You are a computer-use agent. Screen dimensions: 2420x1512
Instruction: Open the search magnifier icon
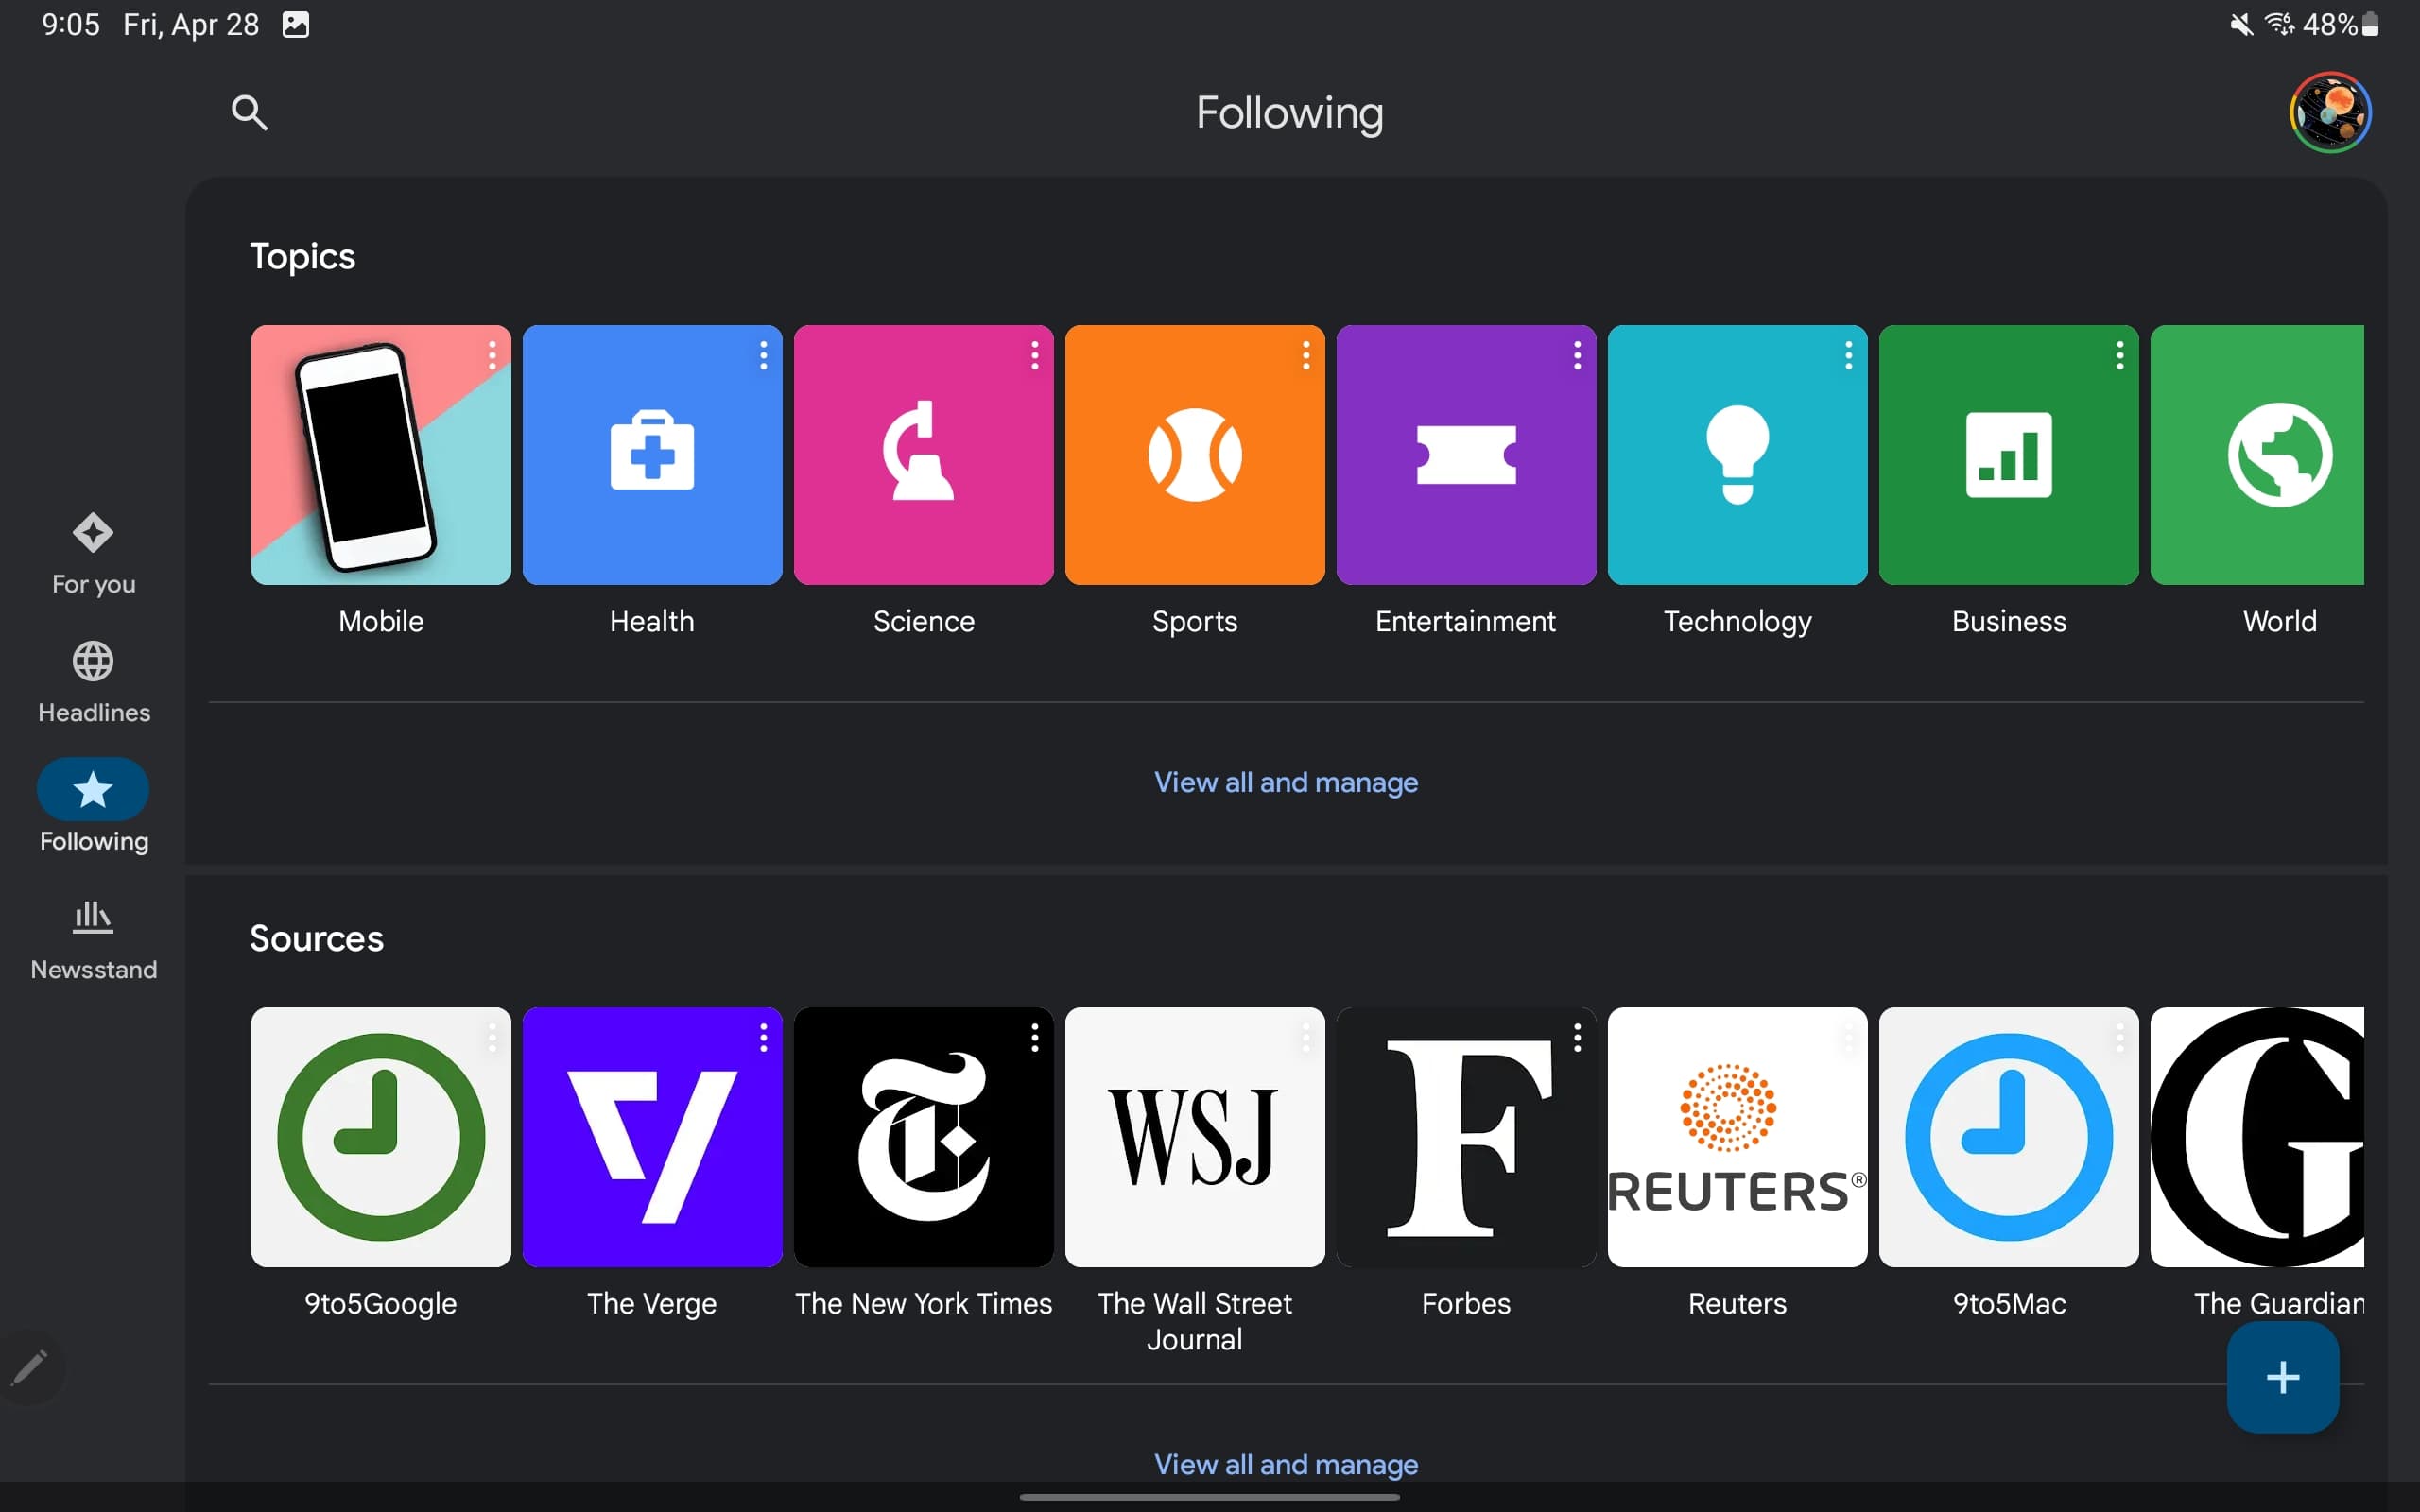249,112
